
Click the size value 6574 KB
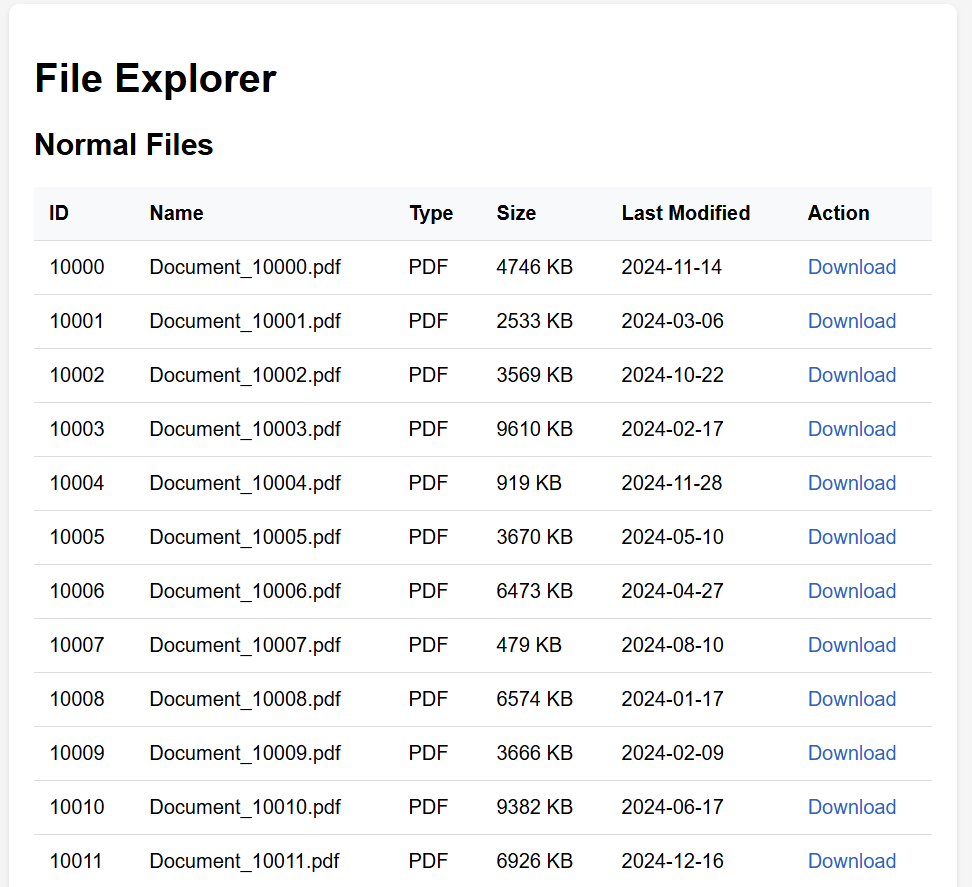[534, 699]
